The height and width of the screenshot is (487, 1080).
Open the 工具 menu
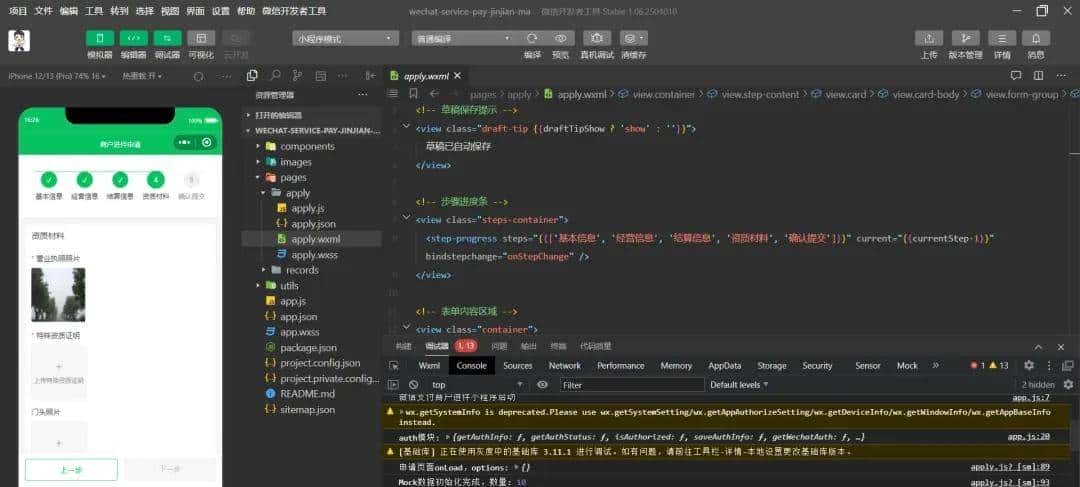click(94, 11)
